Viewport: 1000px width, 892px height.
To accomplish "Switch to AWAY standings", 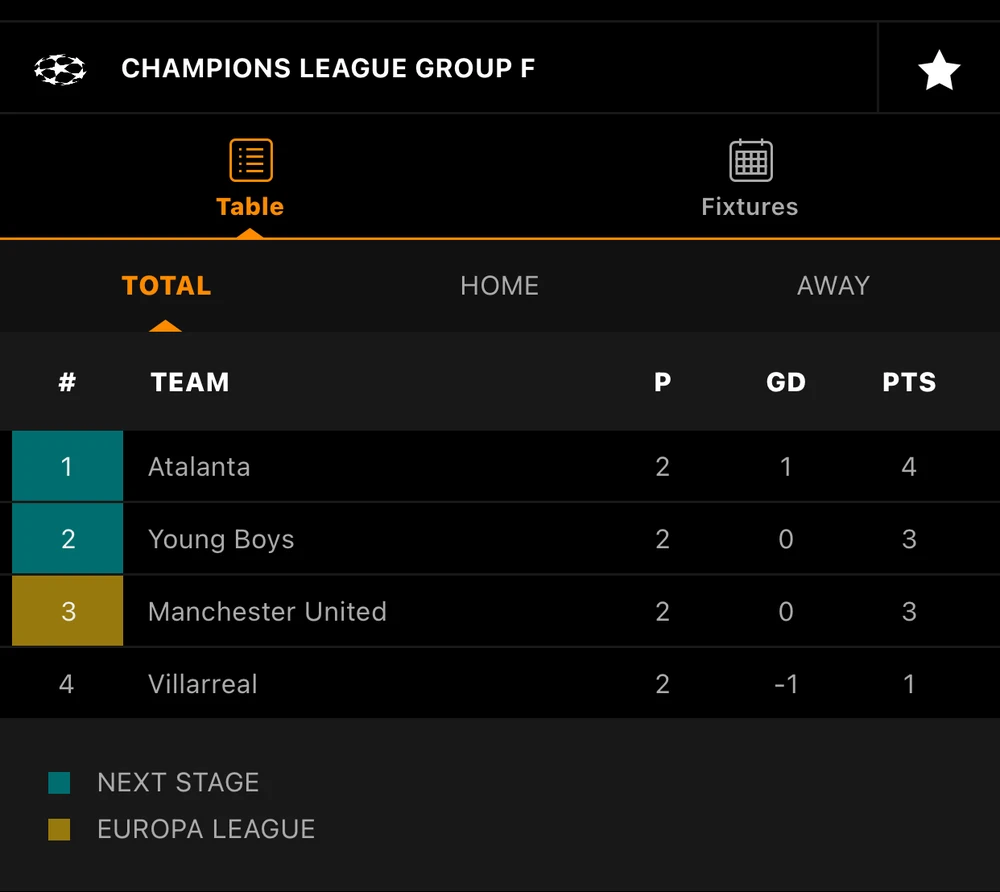I will (833, 286).
